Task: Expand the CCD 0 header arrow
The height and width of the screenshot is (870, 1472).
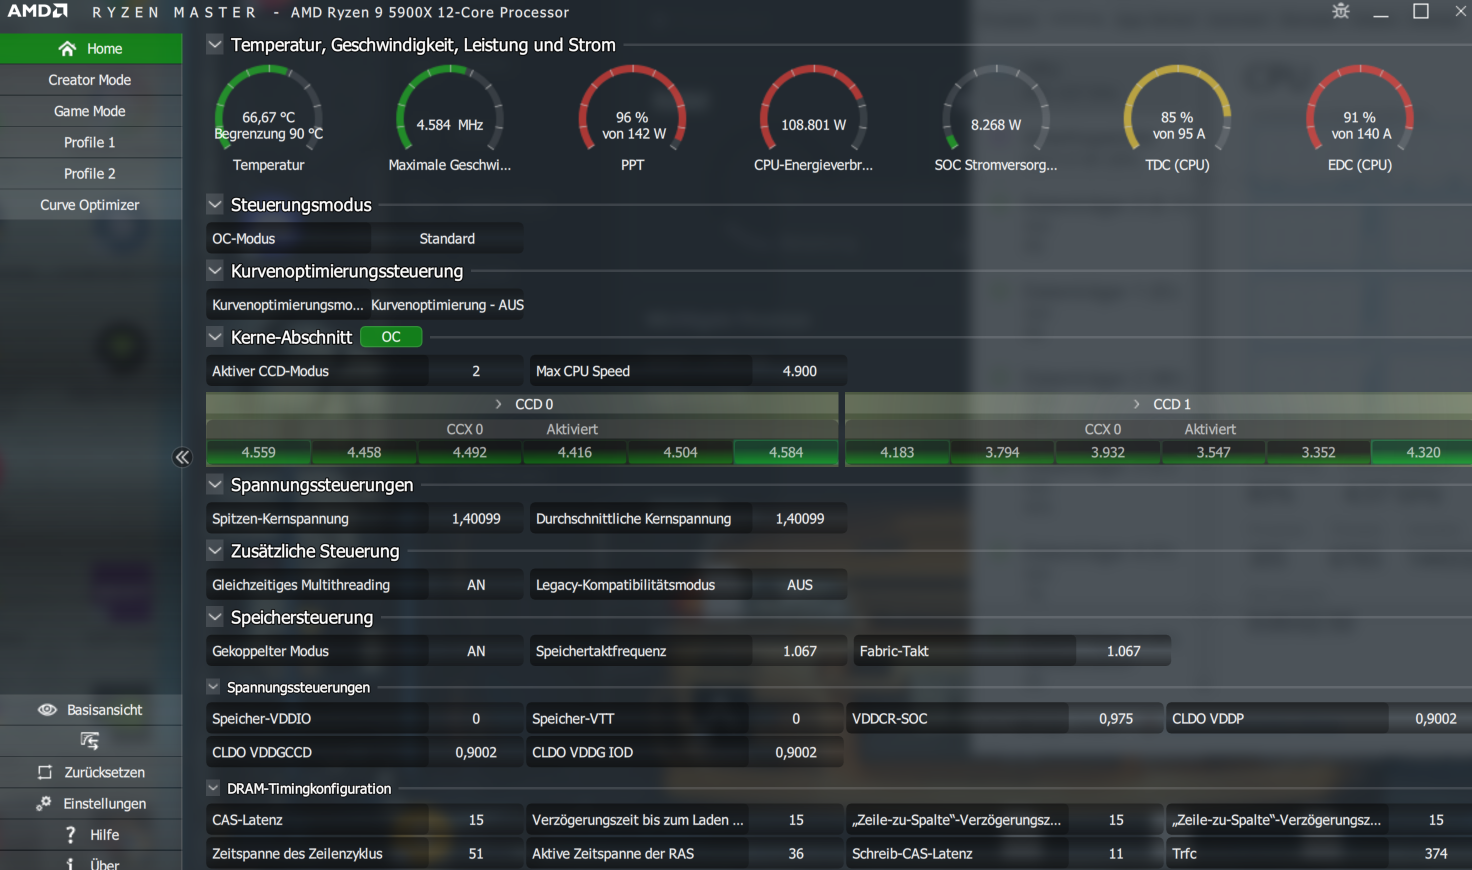Action: click(498, 404)
